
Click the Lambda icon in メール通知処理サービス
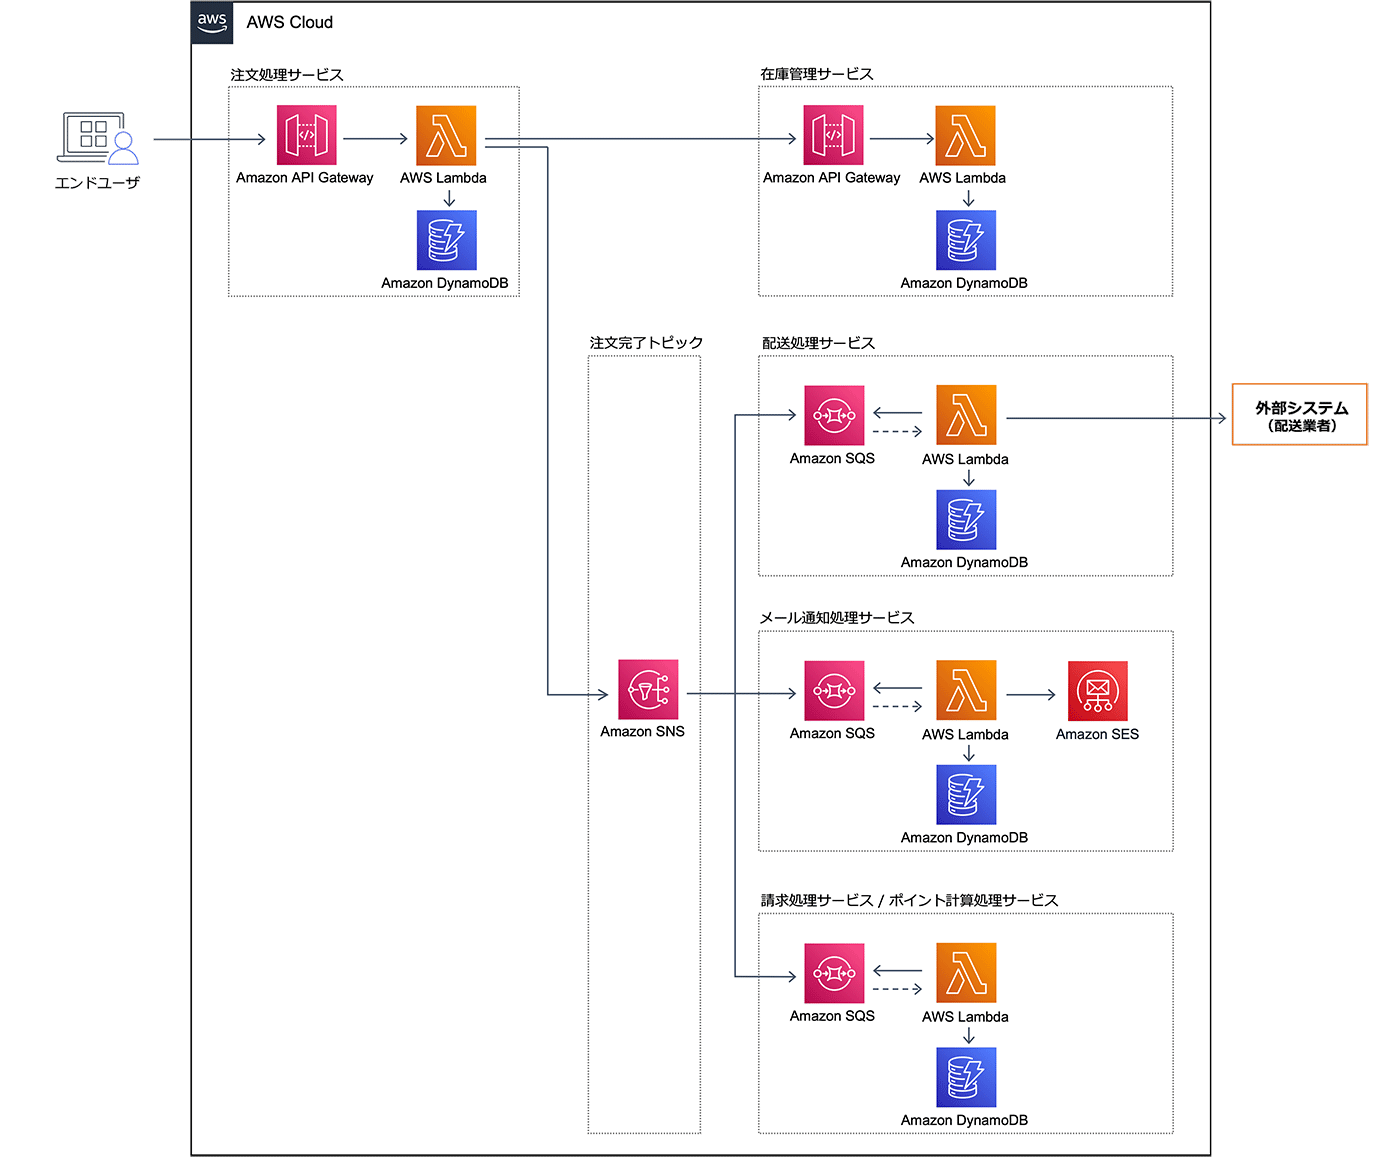(966, 690)
